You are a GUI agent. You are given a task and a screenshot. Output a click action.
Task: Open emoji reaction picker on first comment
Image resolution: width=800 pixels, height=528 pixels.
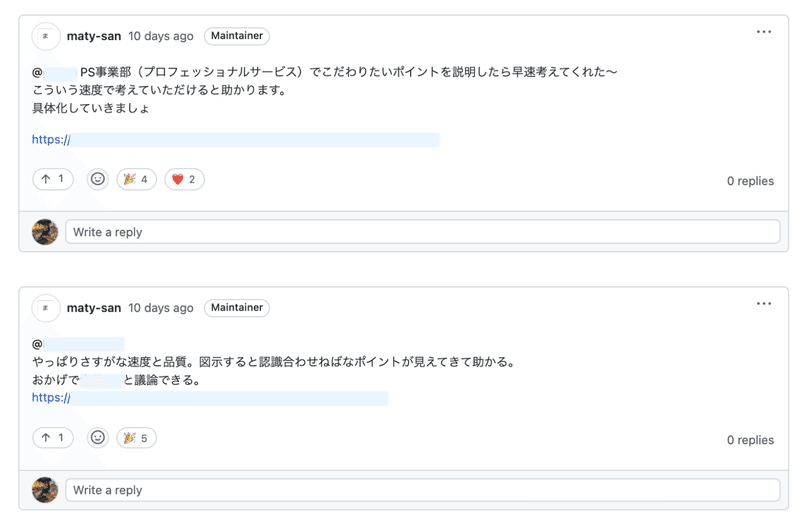coord(97,179)
